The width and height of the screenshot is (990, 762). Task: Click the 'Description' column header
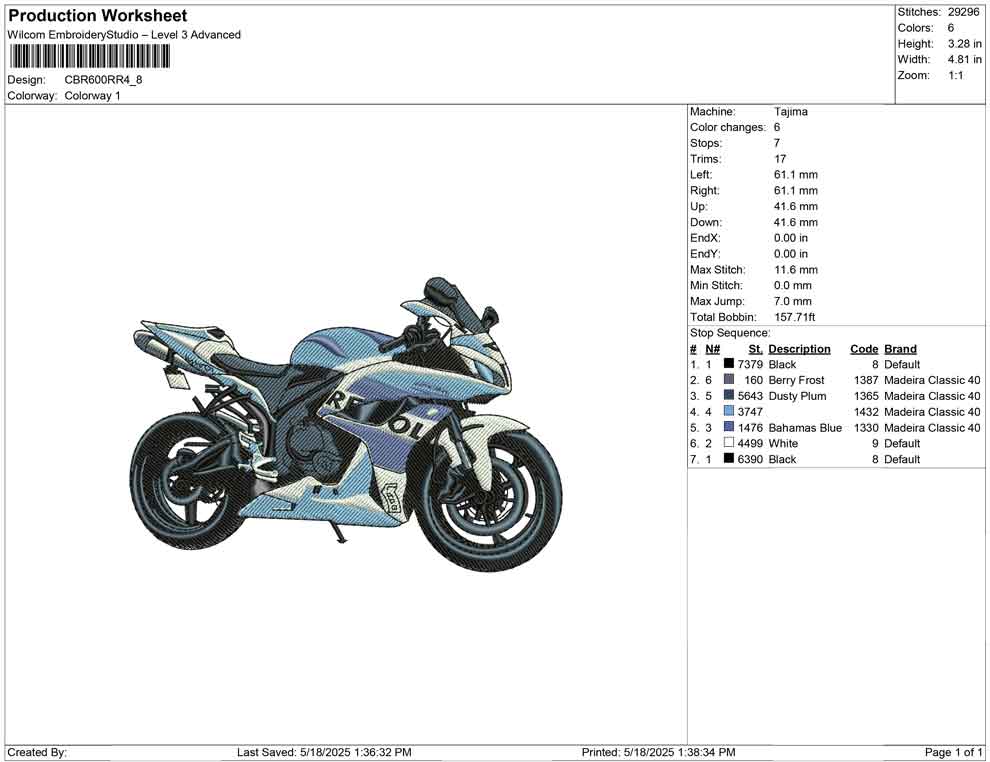pyautogui.click(x=799, y=349)
